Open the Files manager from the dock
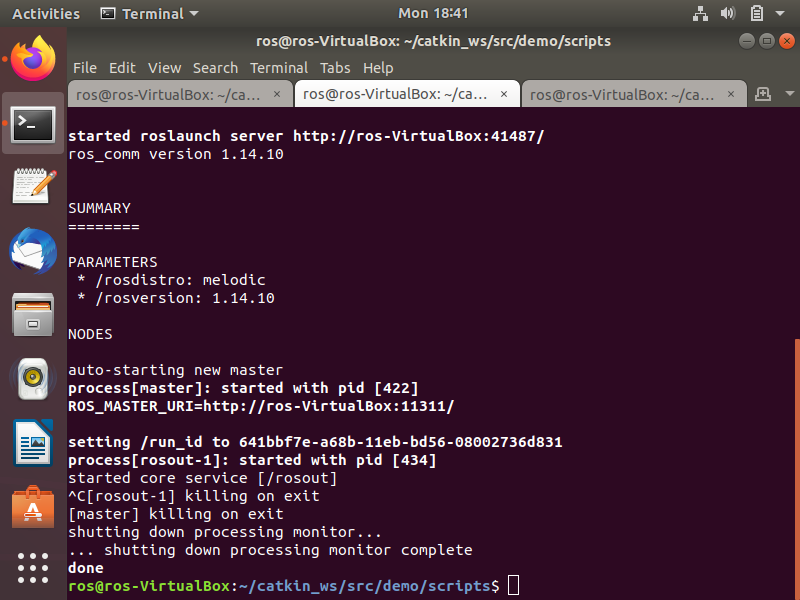 [x=33, y=314]
